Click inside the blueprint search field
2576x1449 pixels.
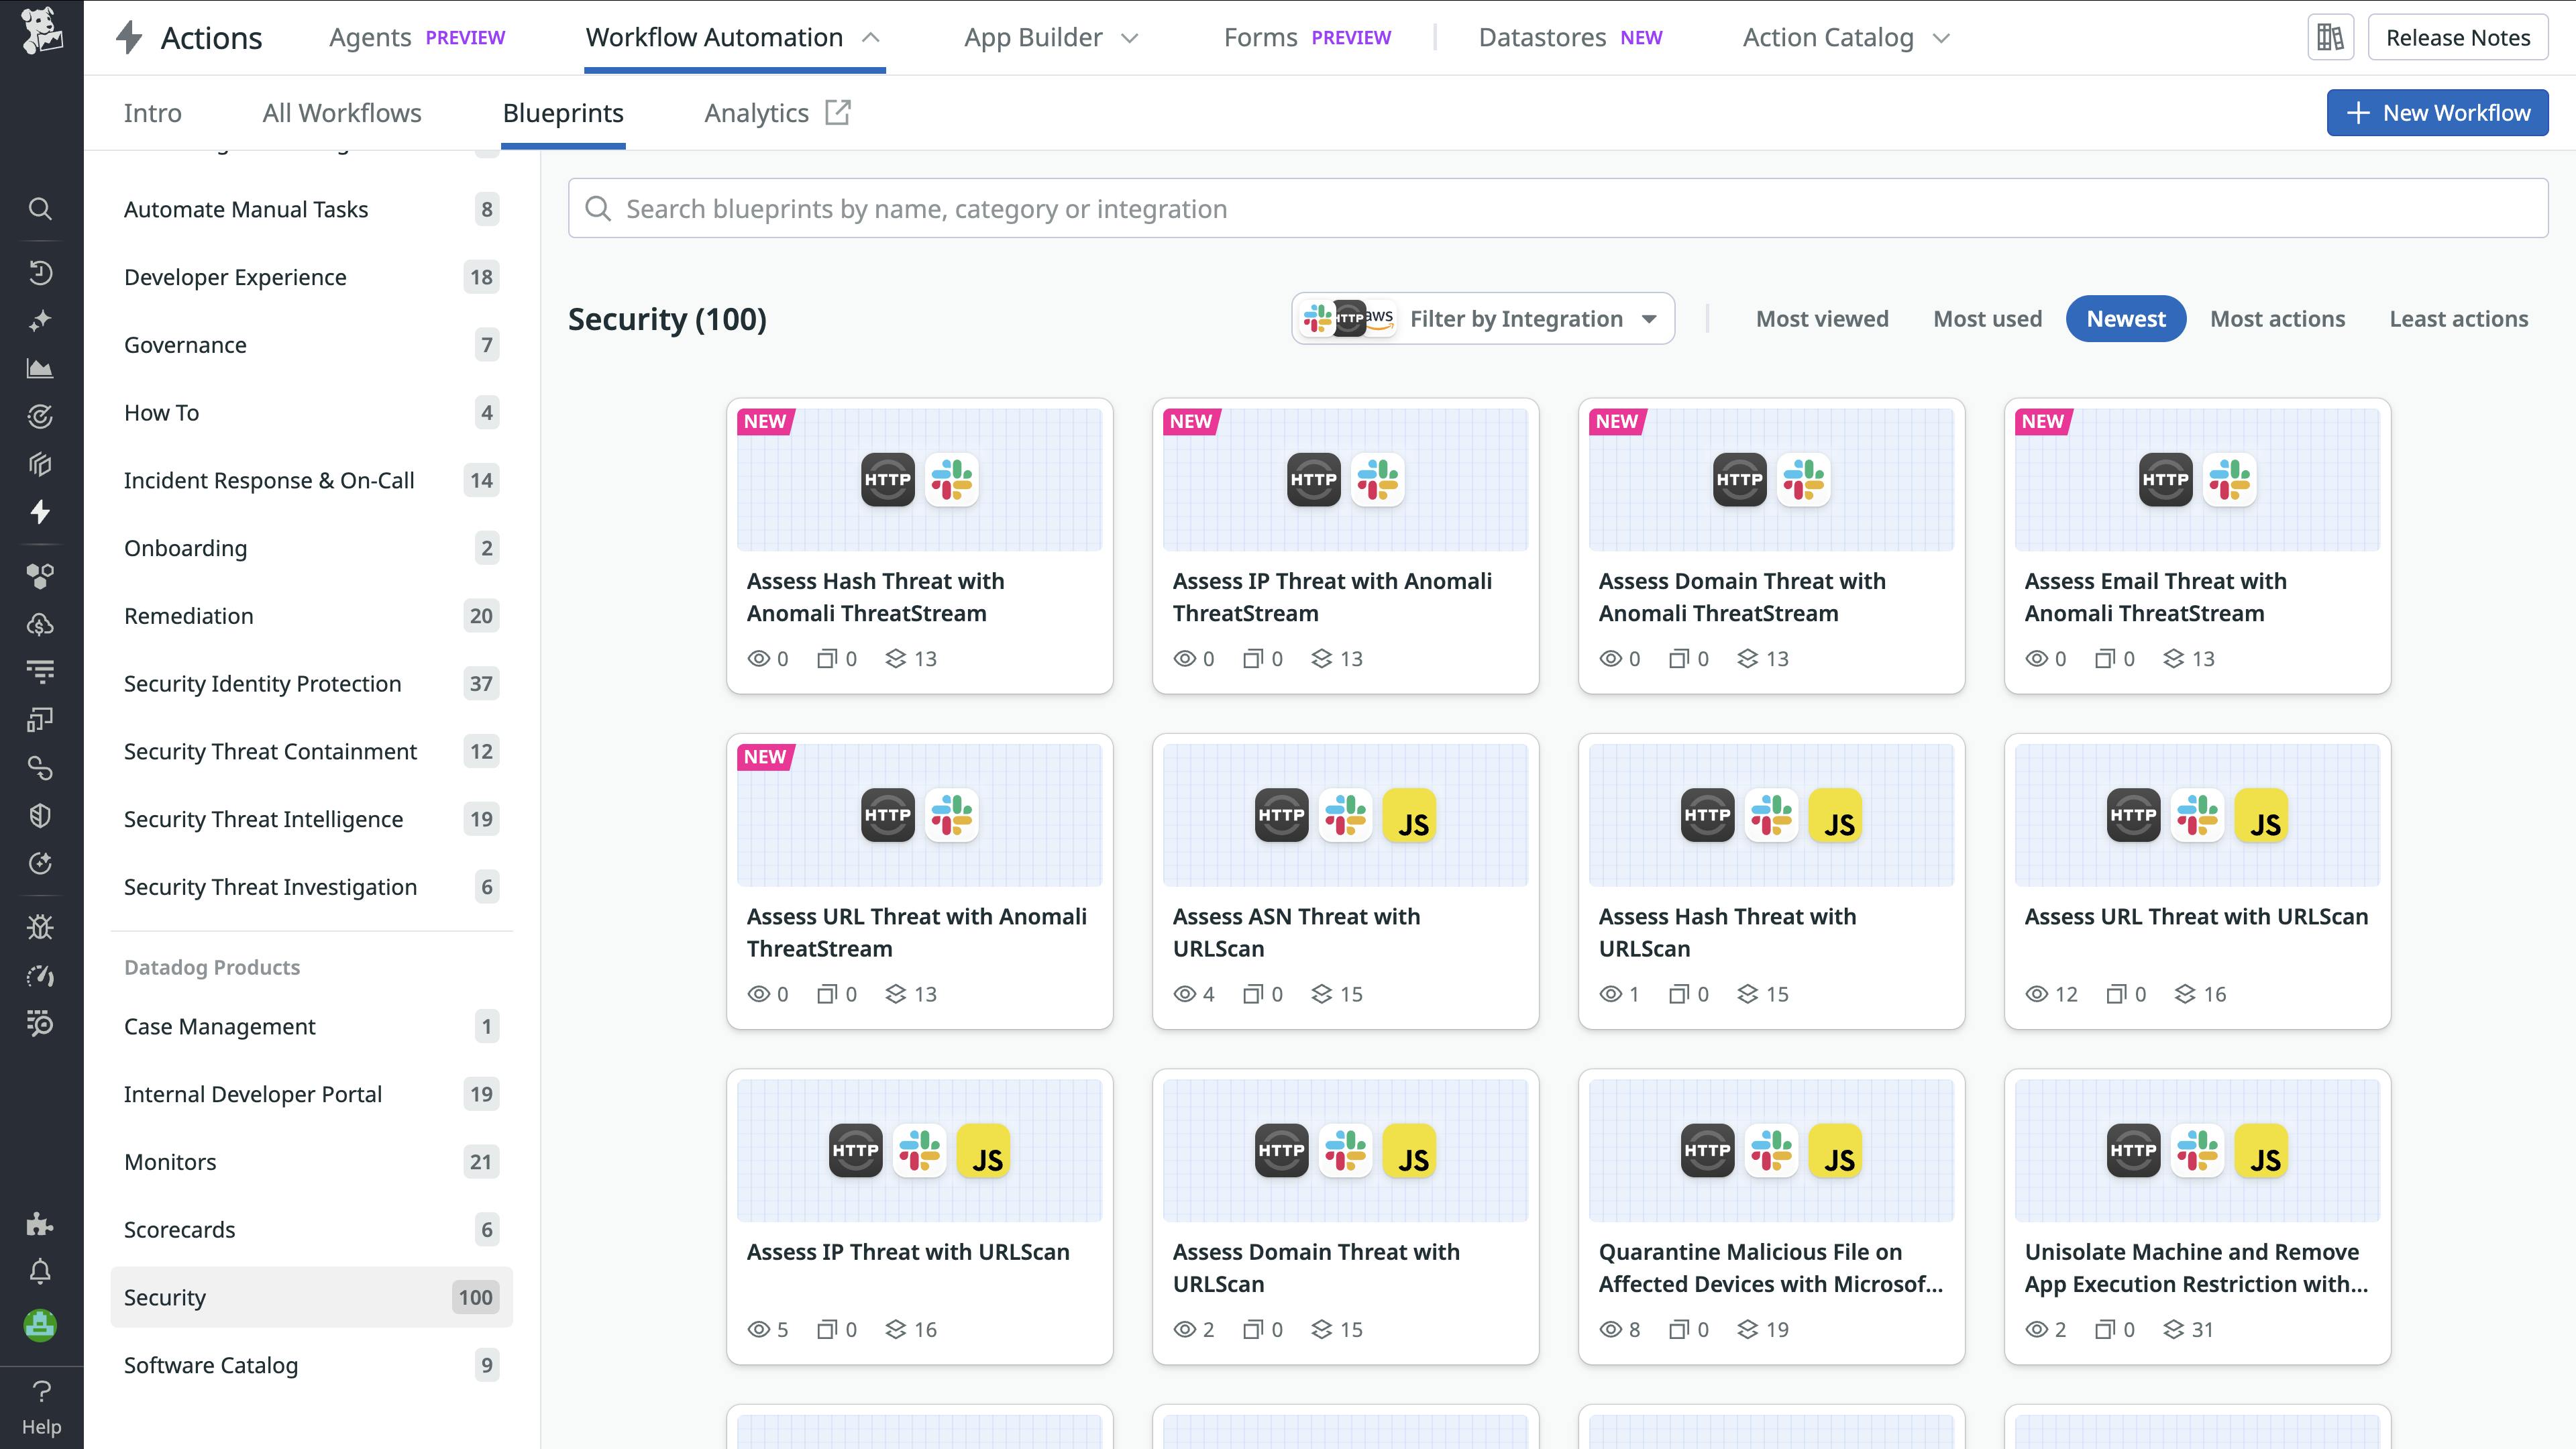click(x=1200, y=208)
